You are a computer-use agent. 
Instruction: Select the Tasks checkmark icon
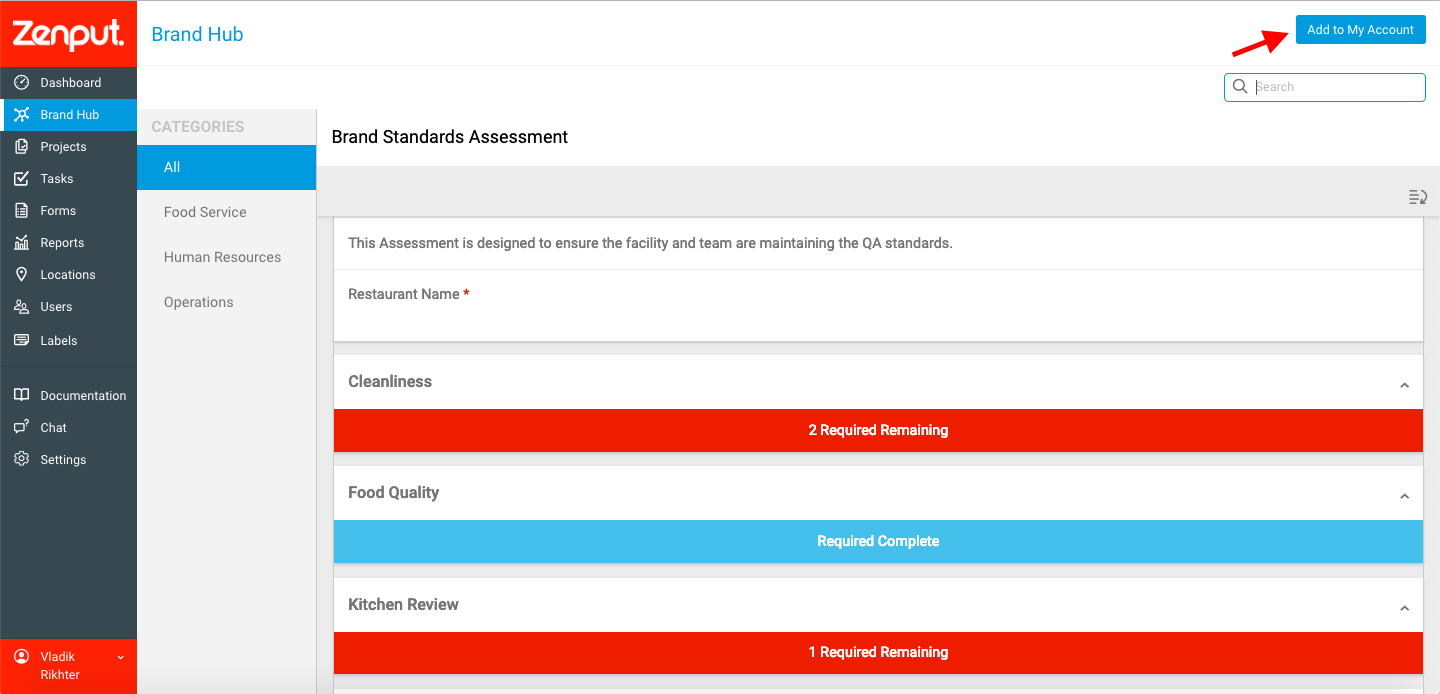[21, 178]
